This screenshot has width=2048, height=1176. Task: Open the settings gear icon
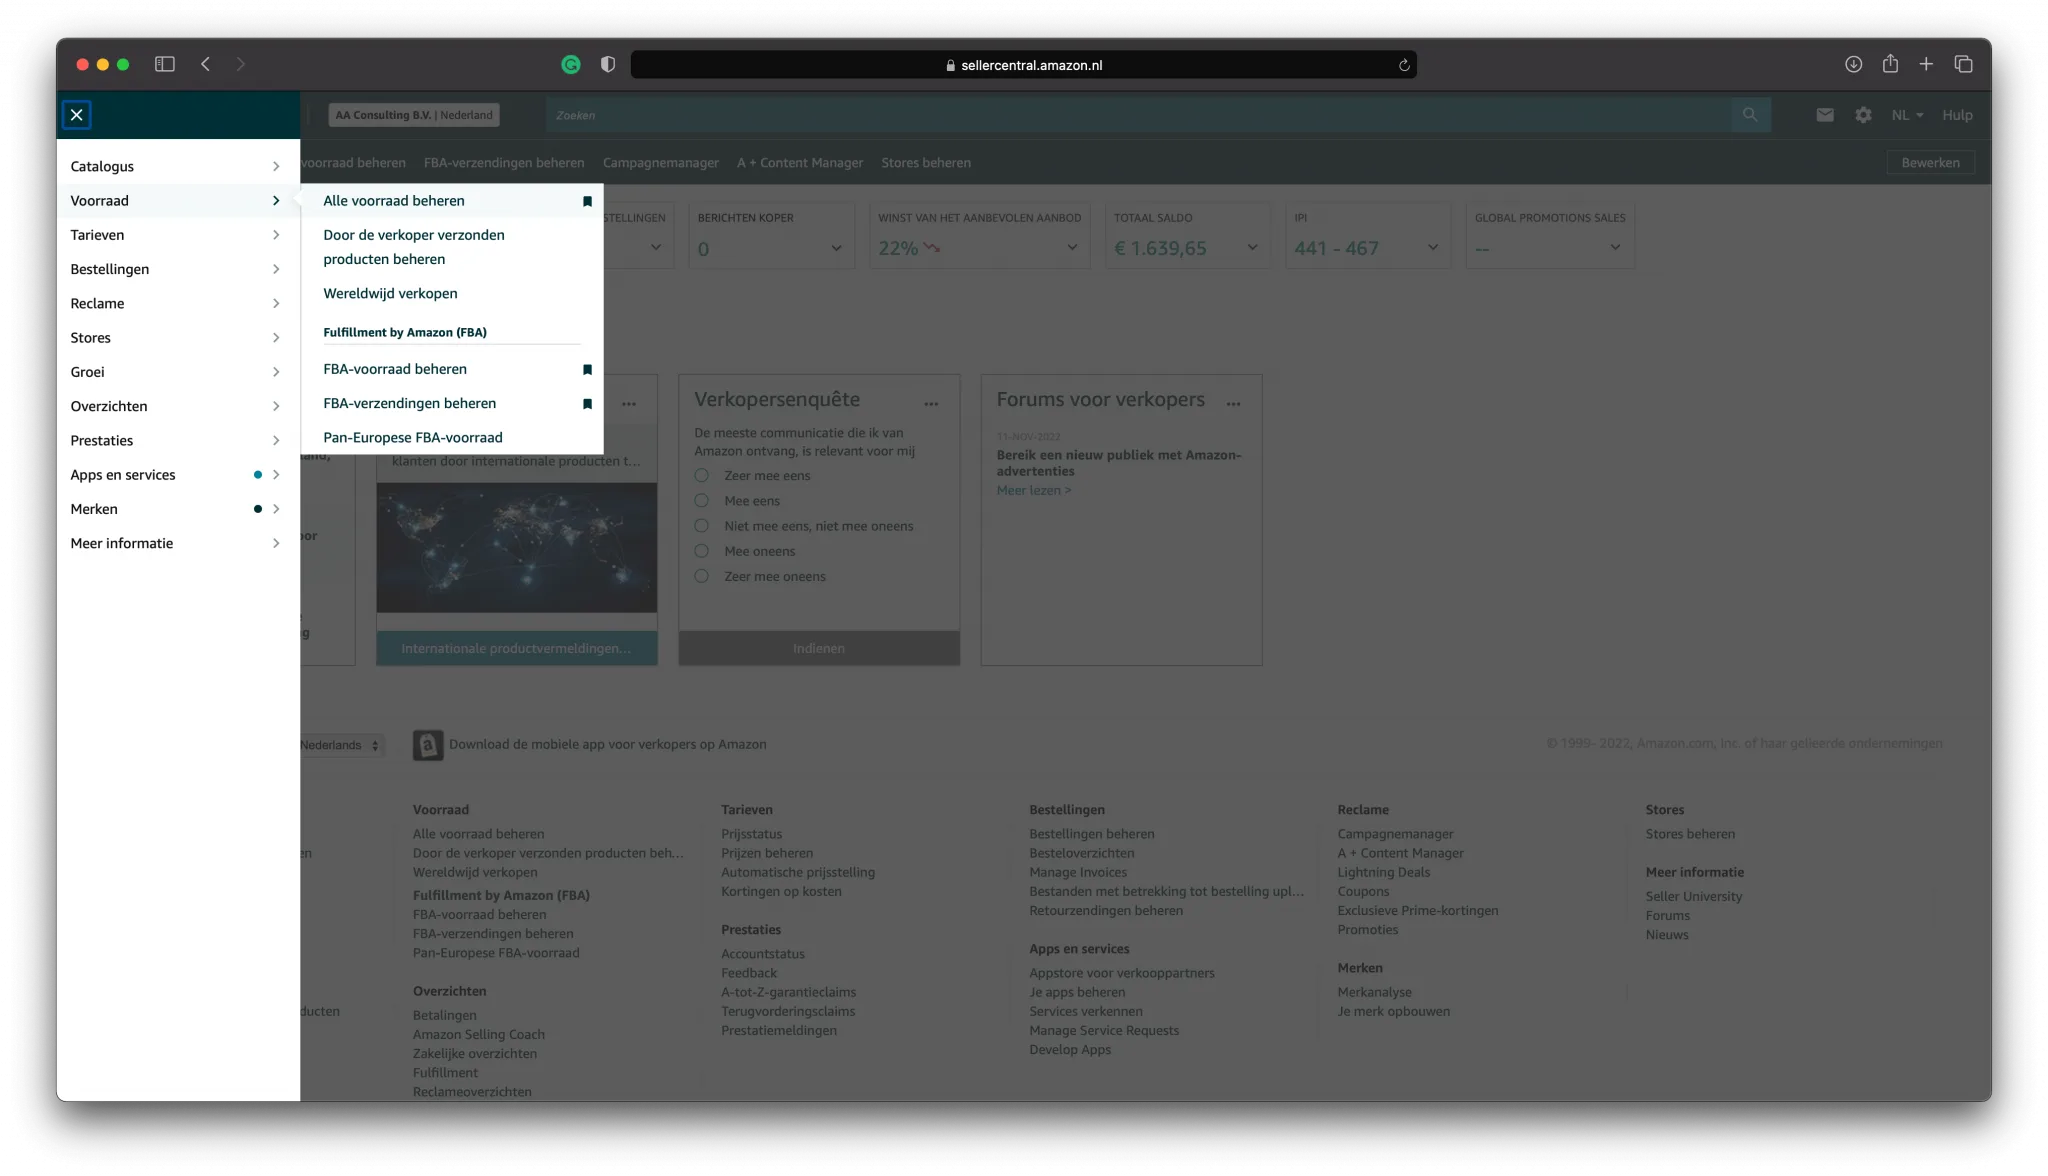point(1863,115)
